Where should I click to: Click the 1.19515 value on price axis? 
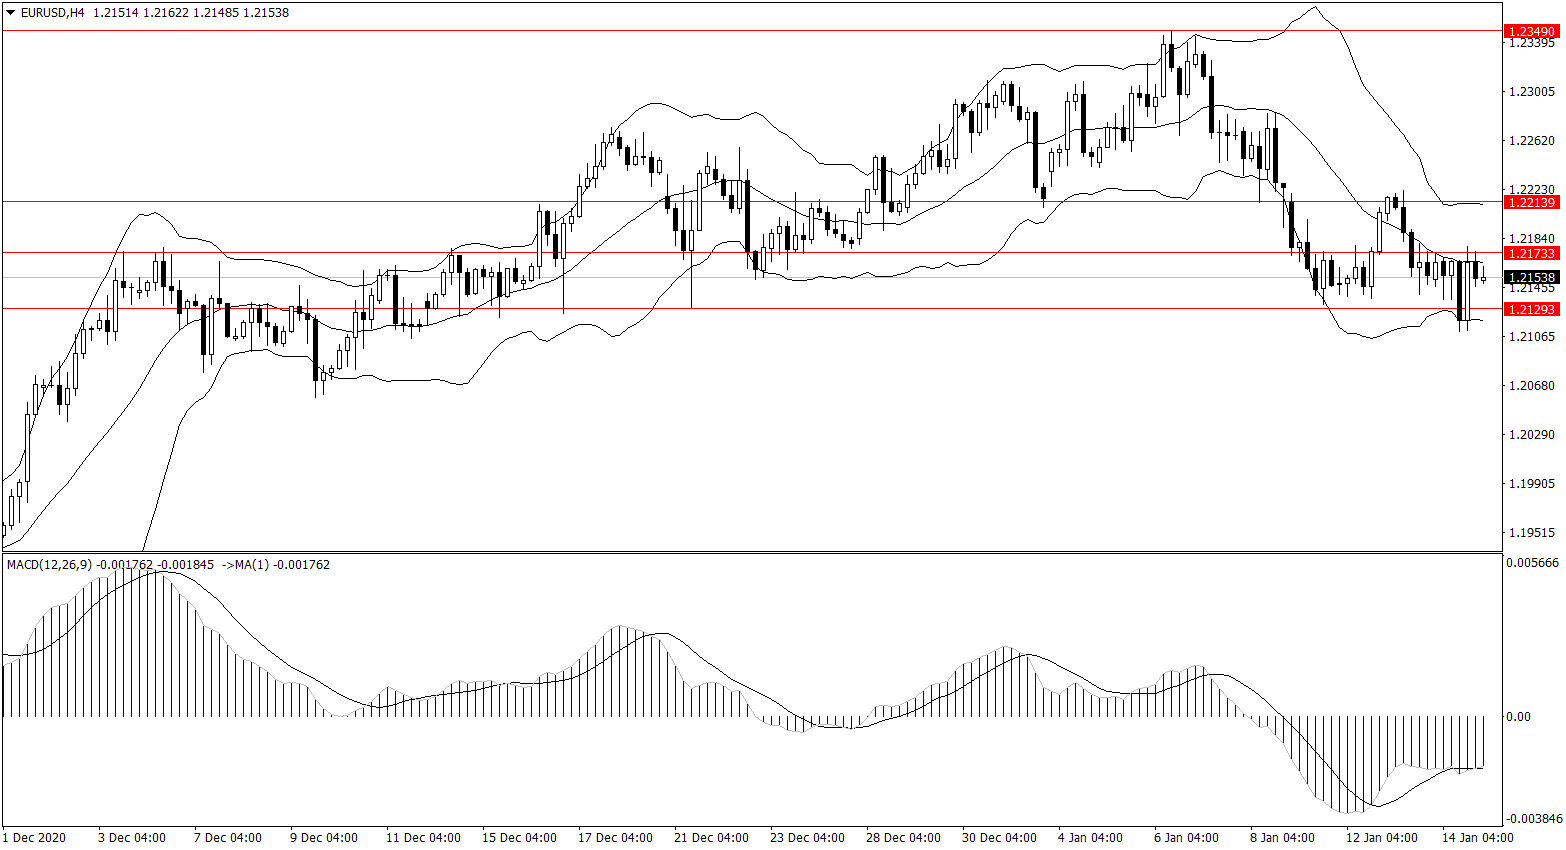tap(1531, 533)
